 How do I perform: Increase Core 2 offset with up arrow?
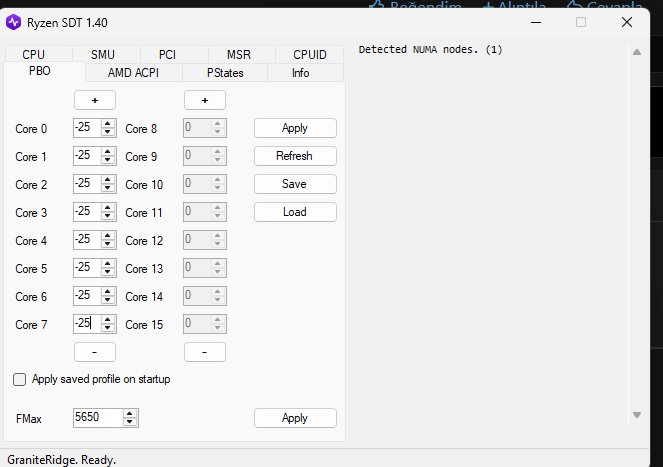point(108,179)
